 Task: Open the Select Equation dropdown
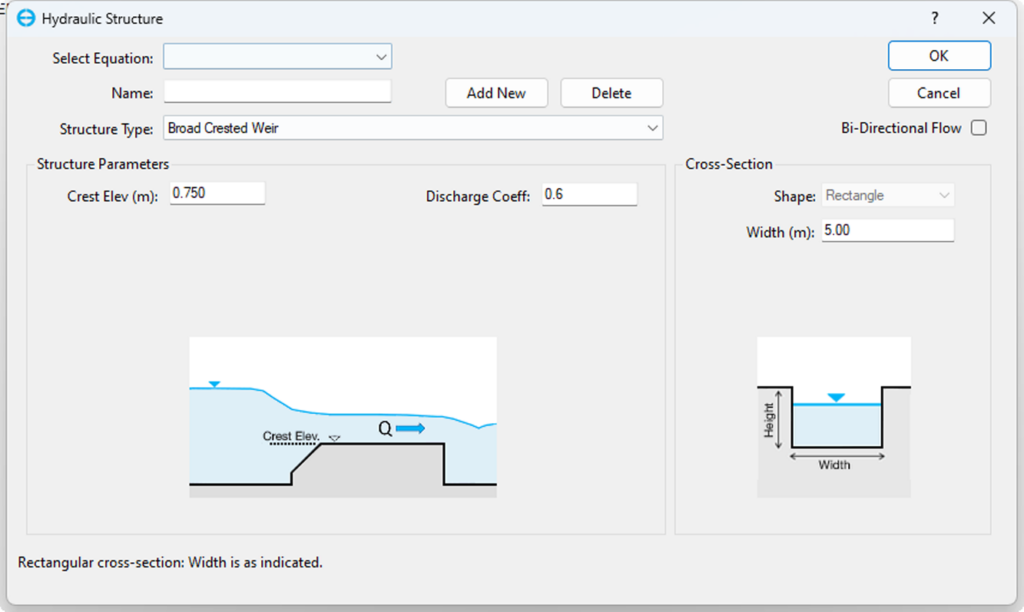(278, 57)
